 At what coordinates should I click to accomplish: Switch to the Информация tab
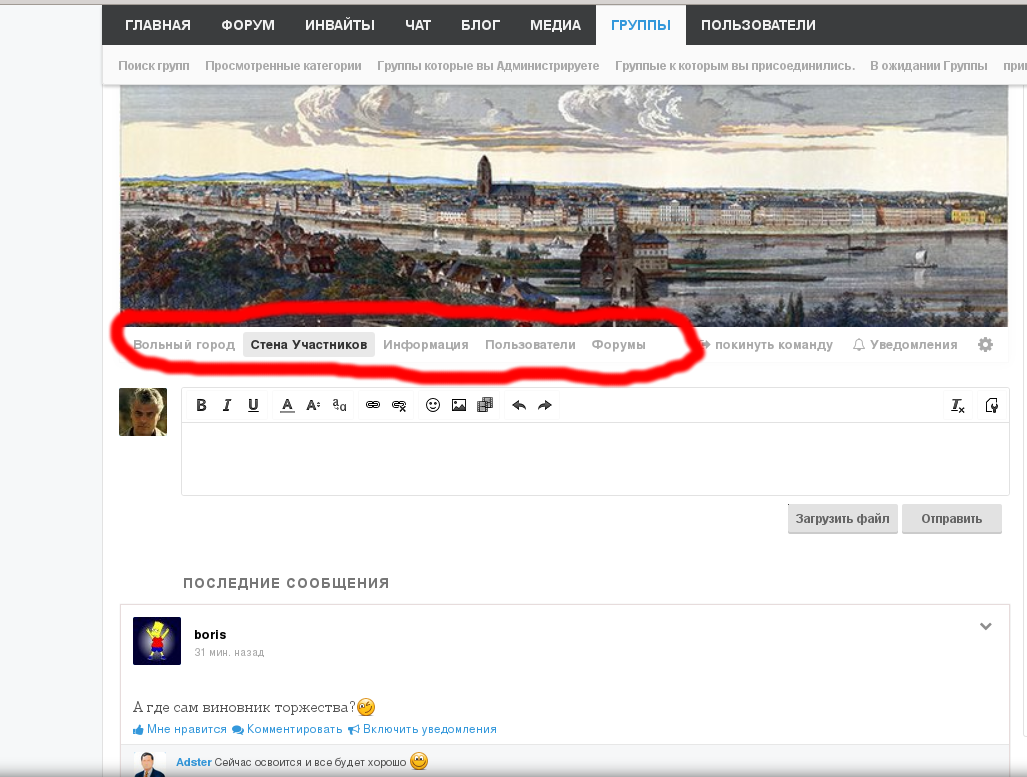(x=425, y=345)
